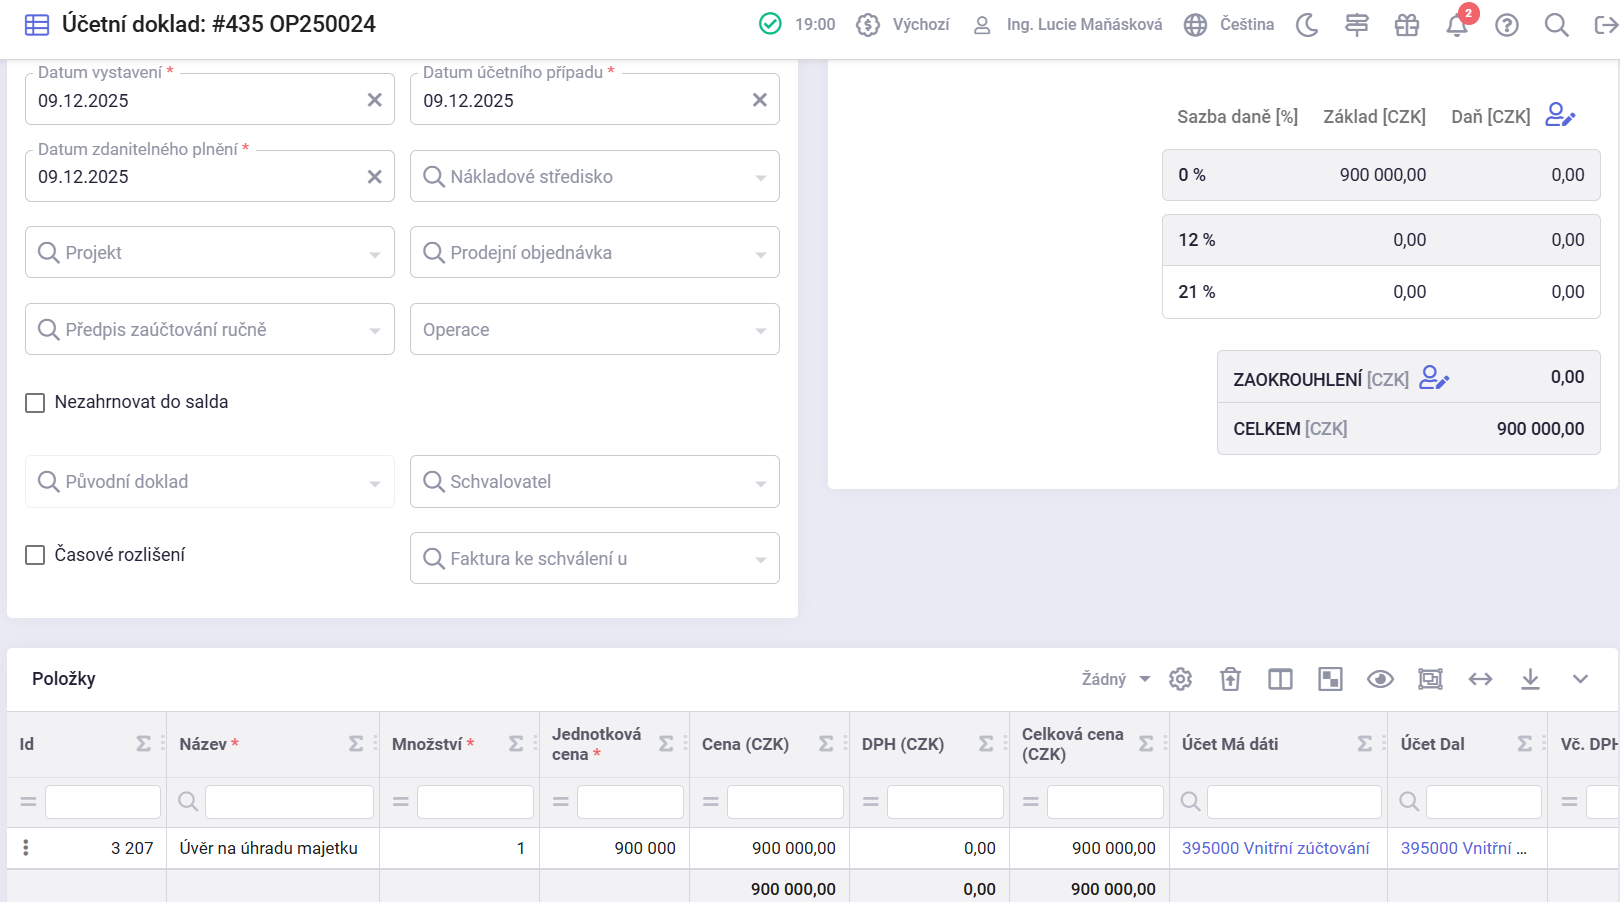Click delete items trash icon
The height and width of the screenshot is (902, 1620).
(1230, 679)
